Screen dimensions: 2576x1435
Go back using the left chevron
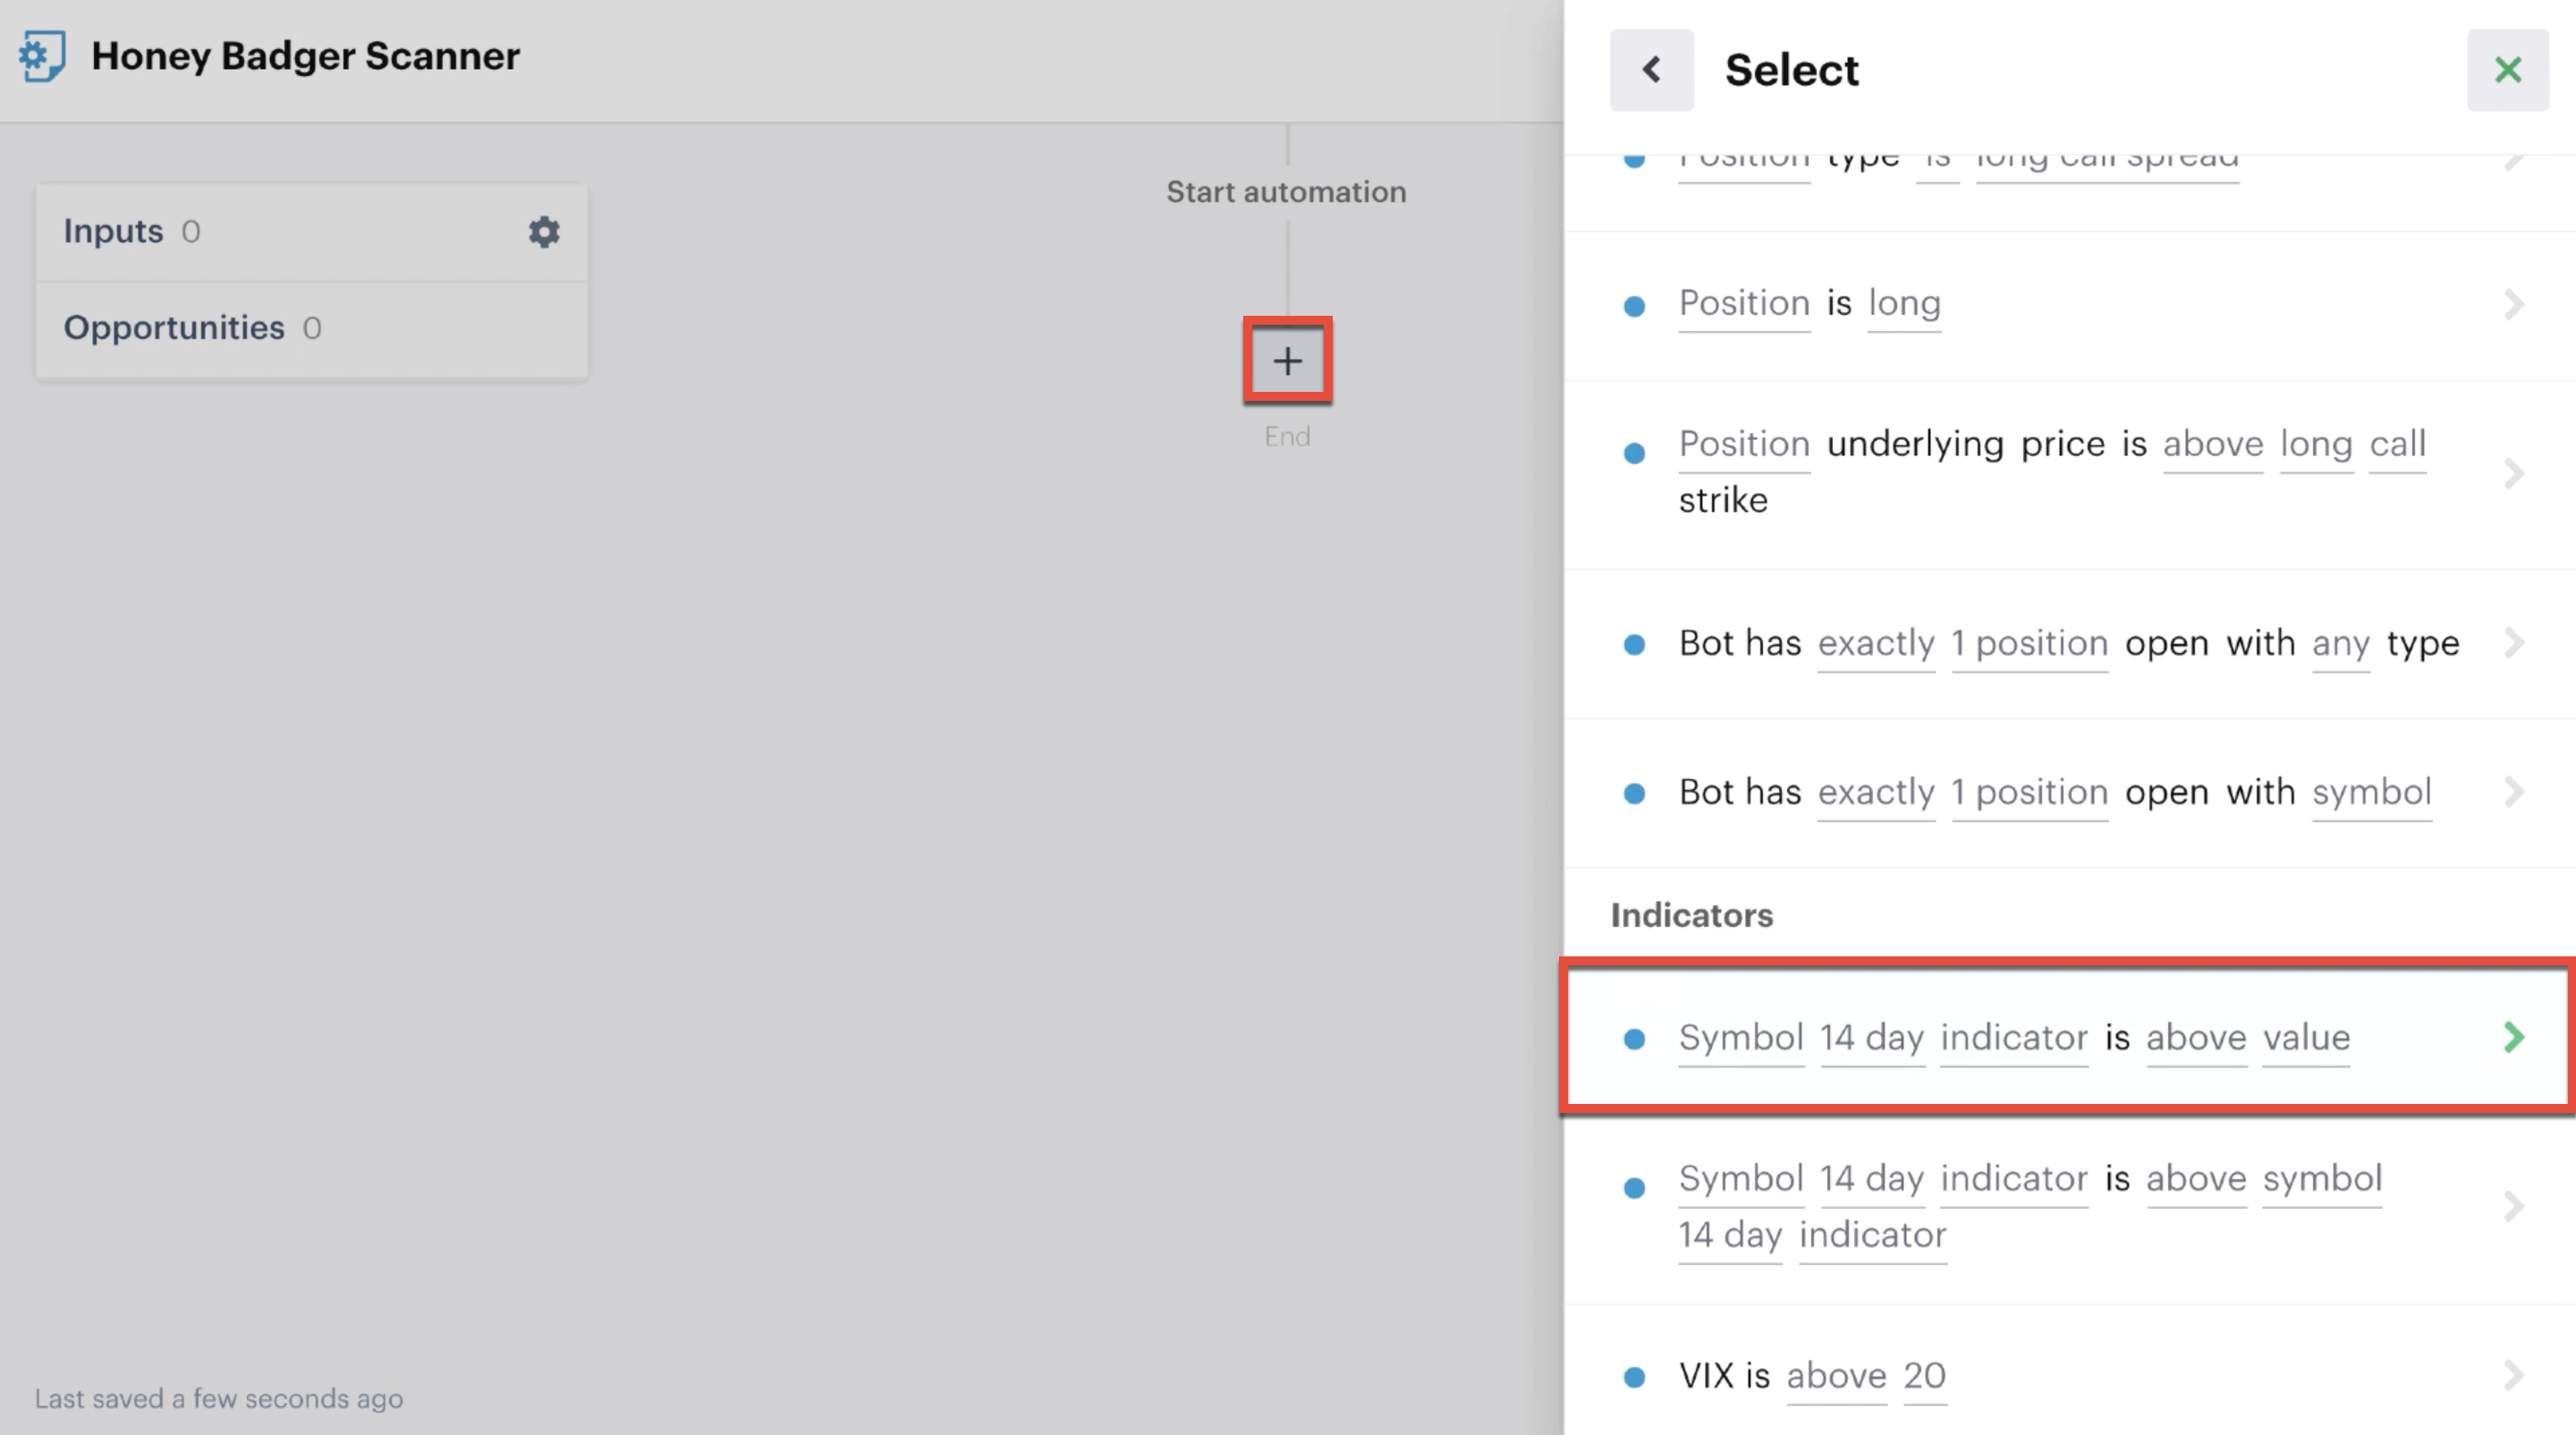[x=1651, y=70]
